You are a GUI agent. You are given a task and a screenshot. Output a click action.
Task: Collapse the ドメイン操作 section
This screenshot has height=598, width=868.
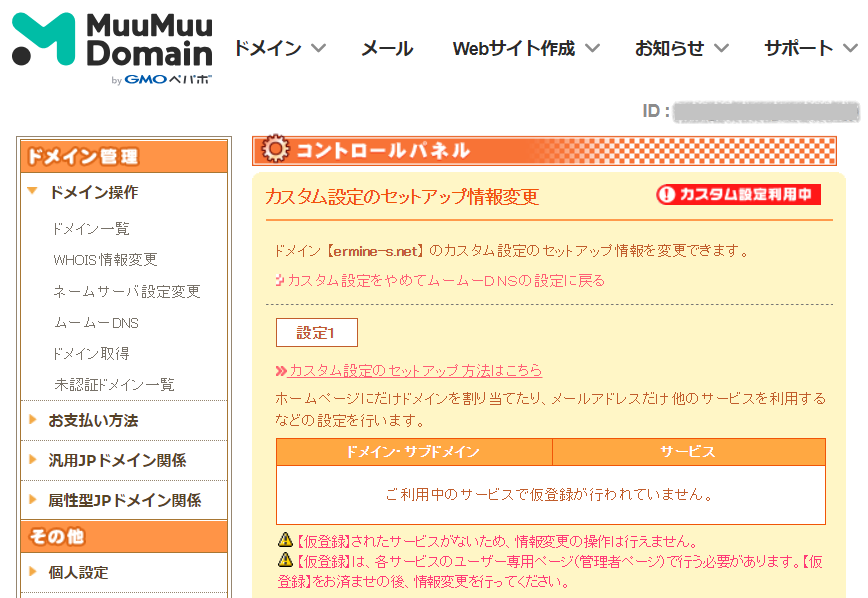pos(93,192)
